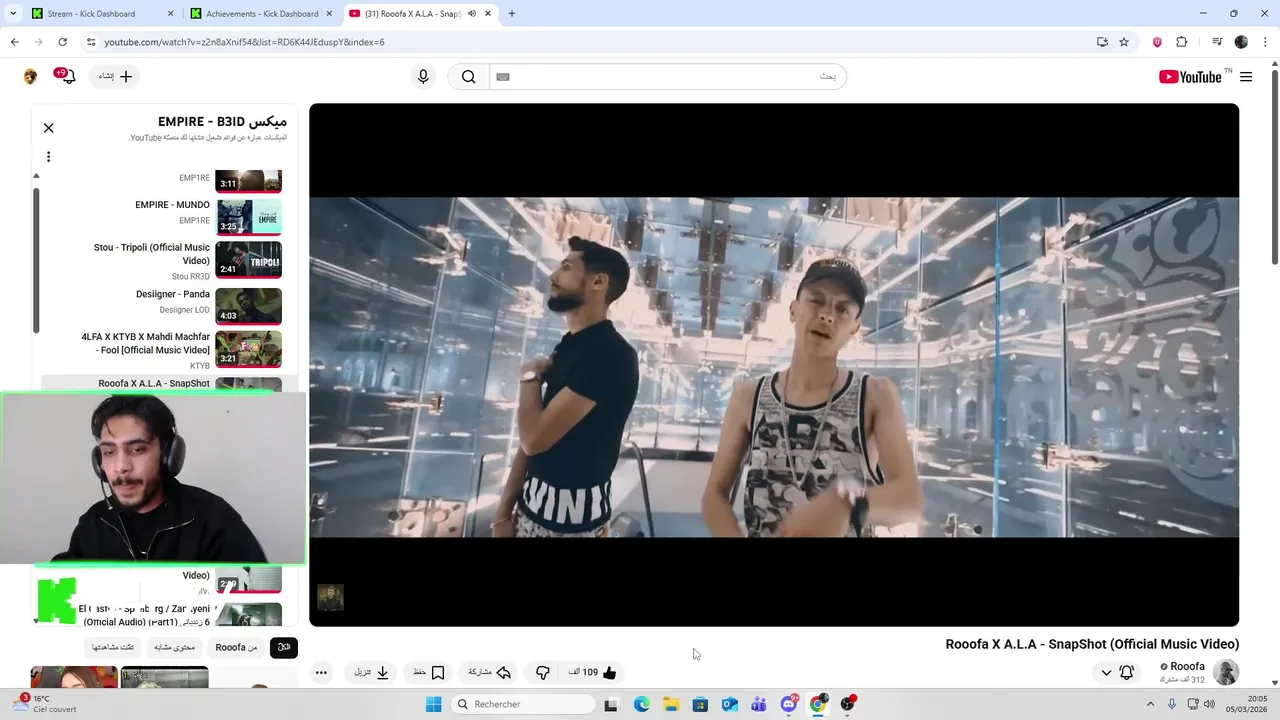Viewport: 1280px width, 720px height.
Task: Open OBS Studio from the taskbar
Action: [x=848, y=704]
